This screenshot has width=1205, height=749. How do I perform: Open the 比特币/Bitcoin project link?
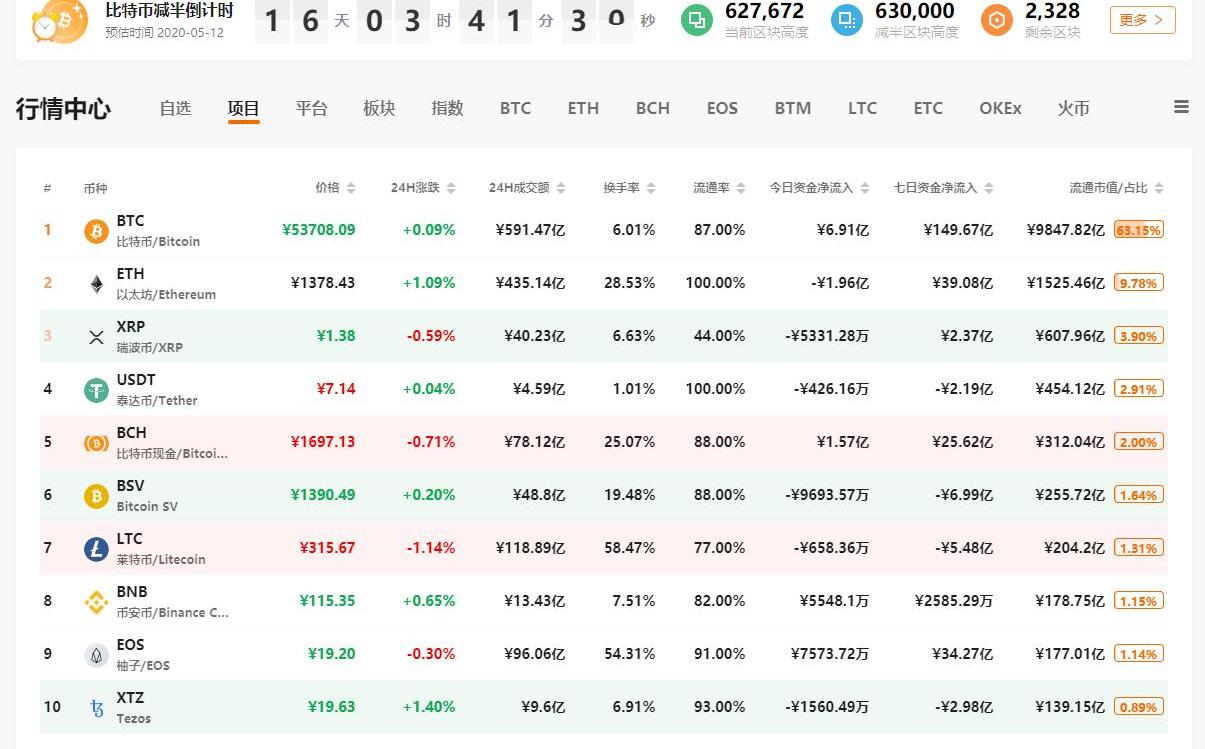(158, 242)
